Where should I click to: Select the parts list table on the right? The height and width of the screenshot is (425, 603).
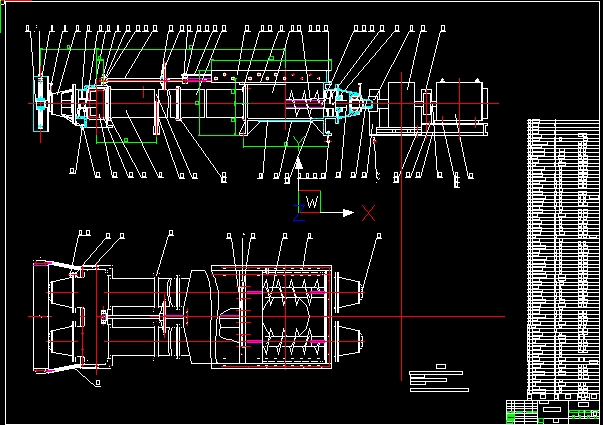(x=563, y=260)
